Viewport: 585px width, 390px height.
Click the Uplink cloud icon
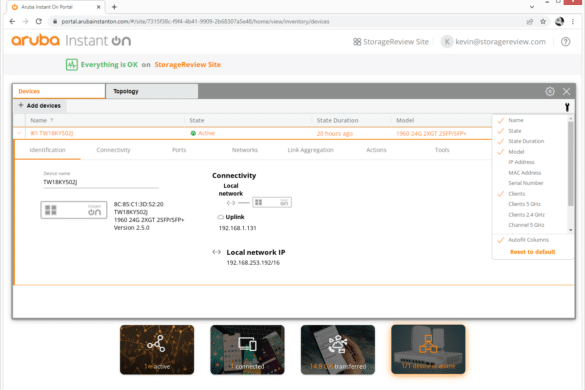(220, 217)
